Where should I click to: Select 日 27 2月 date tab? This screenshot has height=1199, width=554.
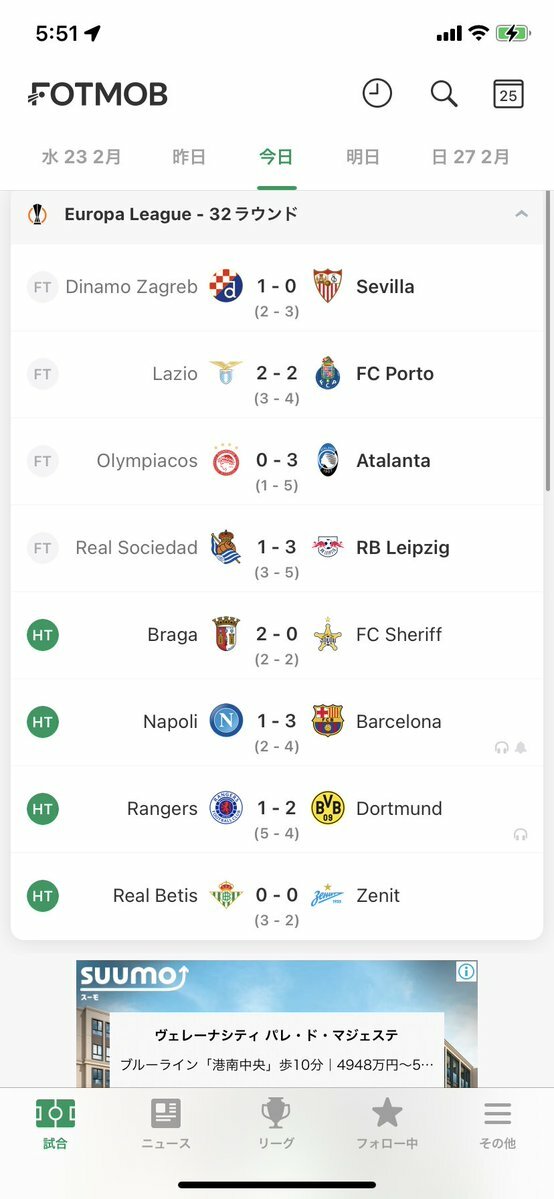(471, 157)
